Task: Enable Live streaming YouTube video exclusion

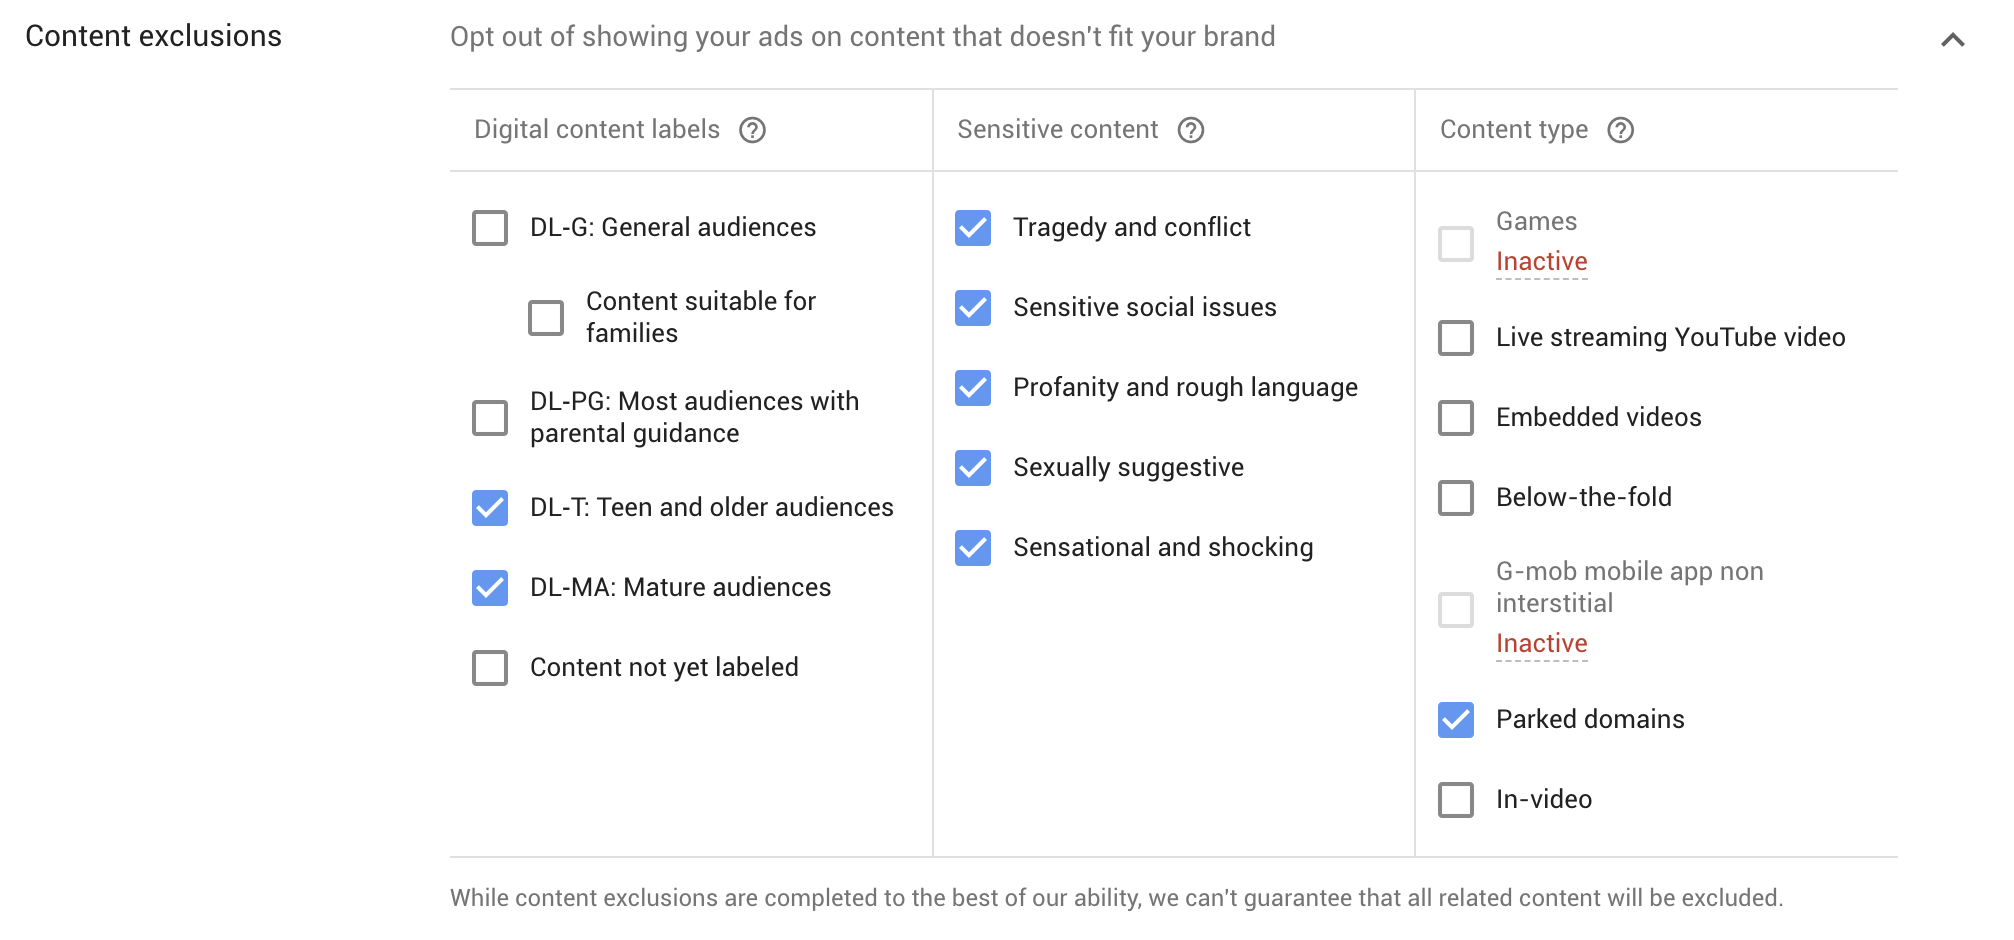Action: coord(1456,338)
